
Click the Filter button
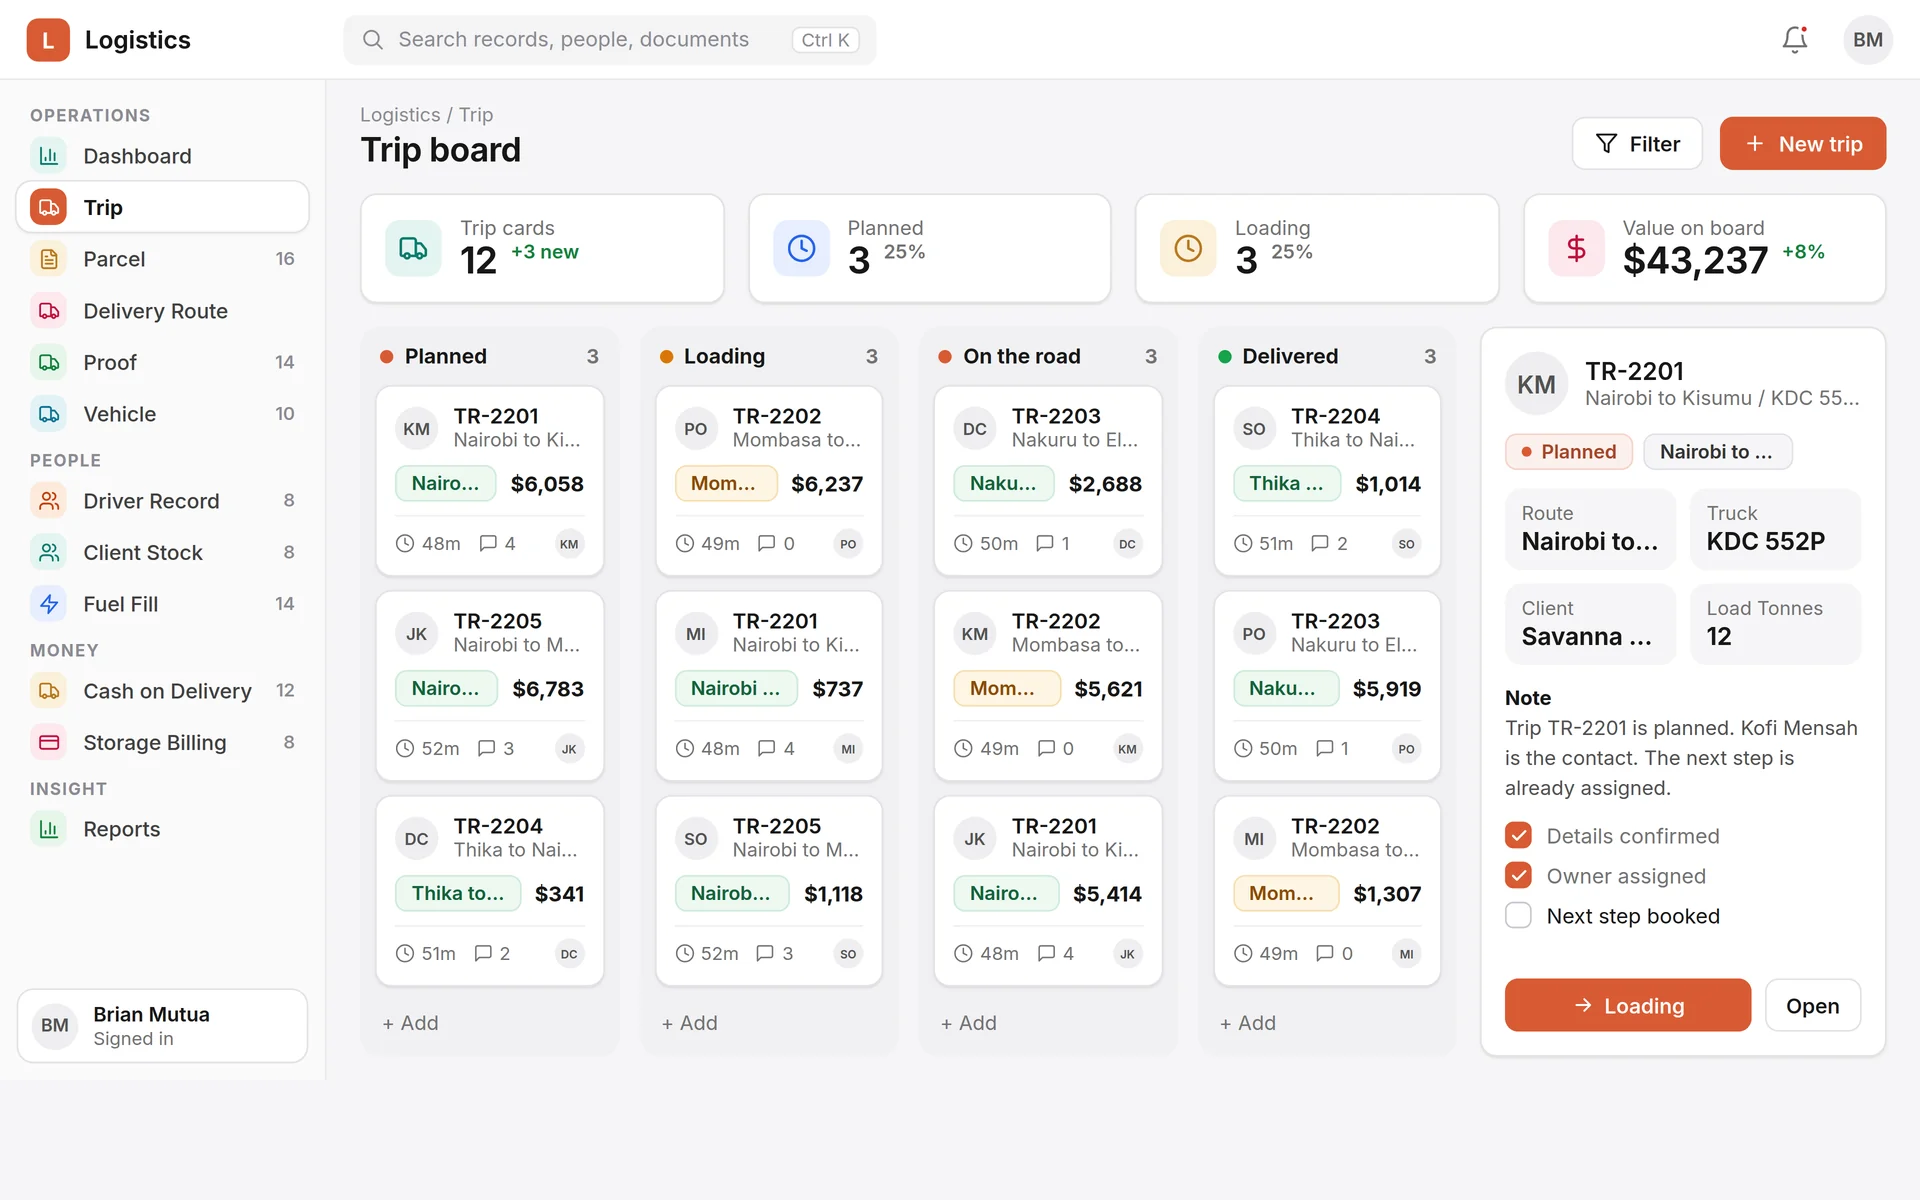coord(1637,144)
